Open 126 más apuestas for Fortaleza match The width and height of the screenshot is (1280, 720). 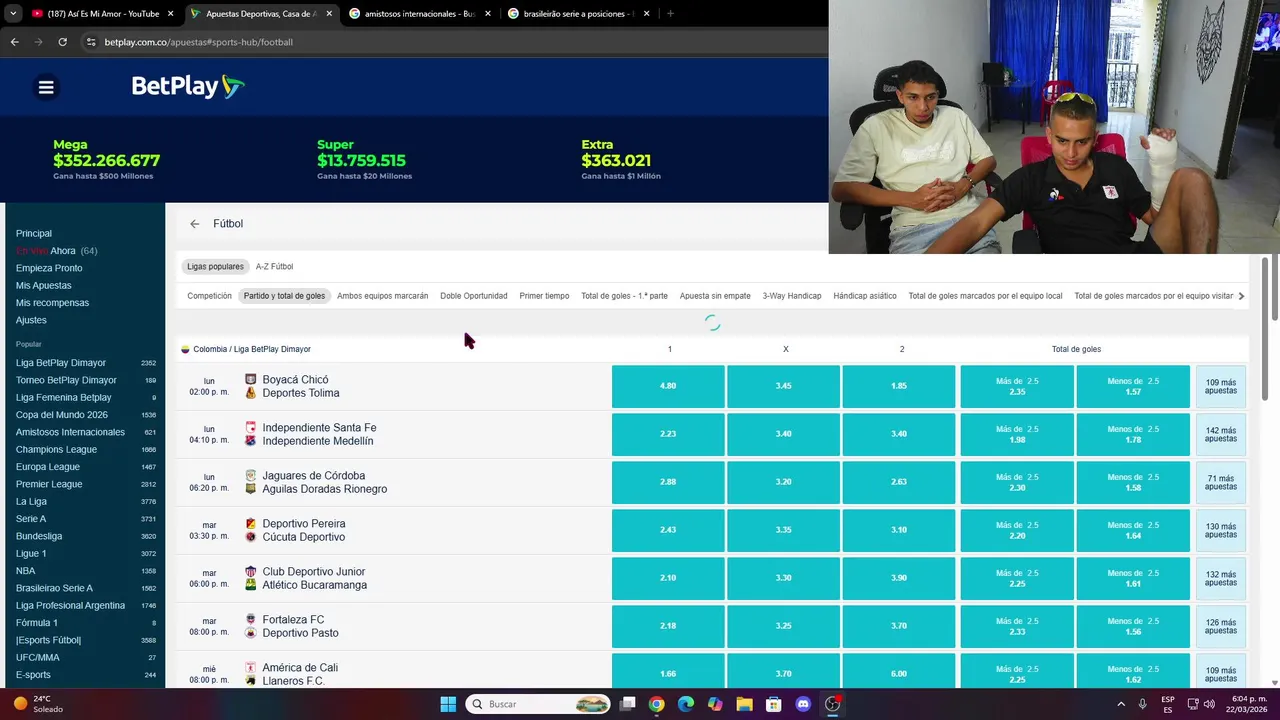click(1220, 626)
